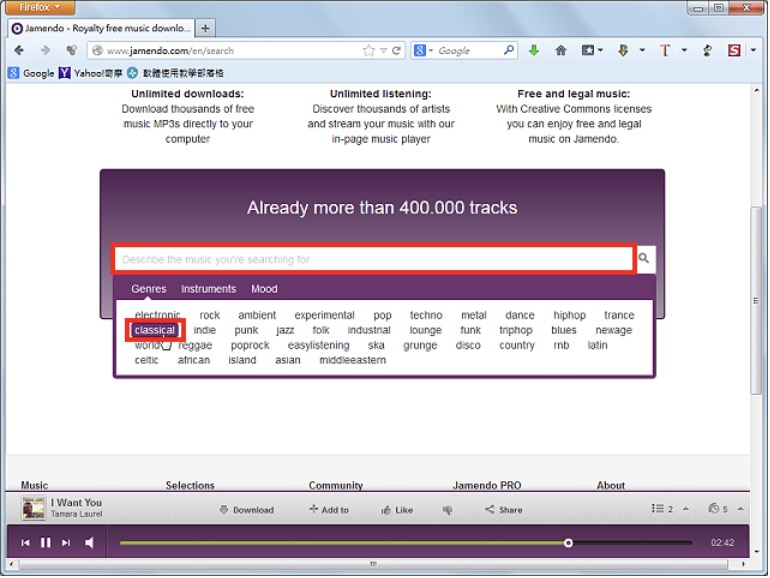The width and height of the screenshot is (770, 578).
Task: Pause the currently playing track
Action: 46,543
